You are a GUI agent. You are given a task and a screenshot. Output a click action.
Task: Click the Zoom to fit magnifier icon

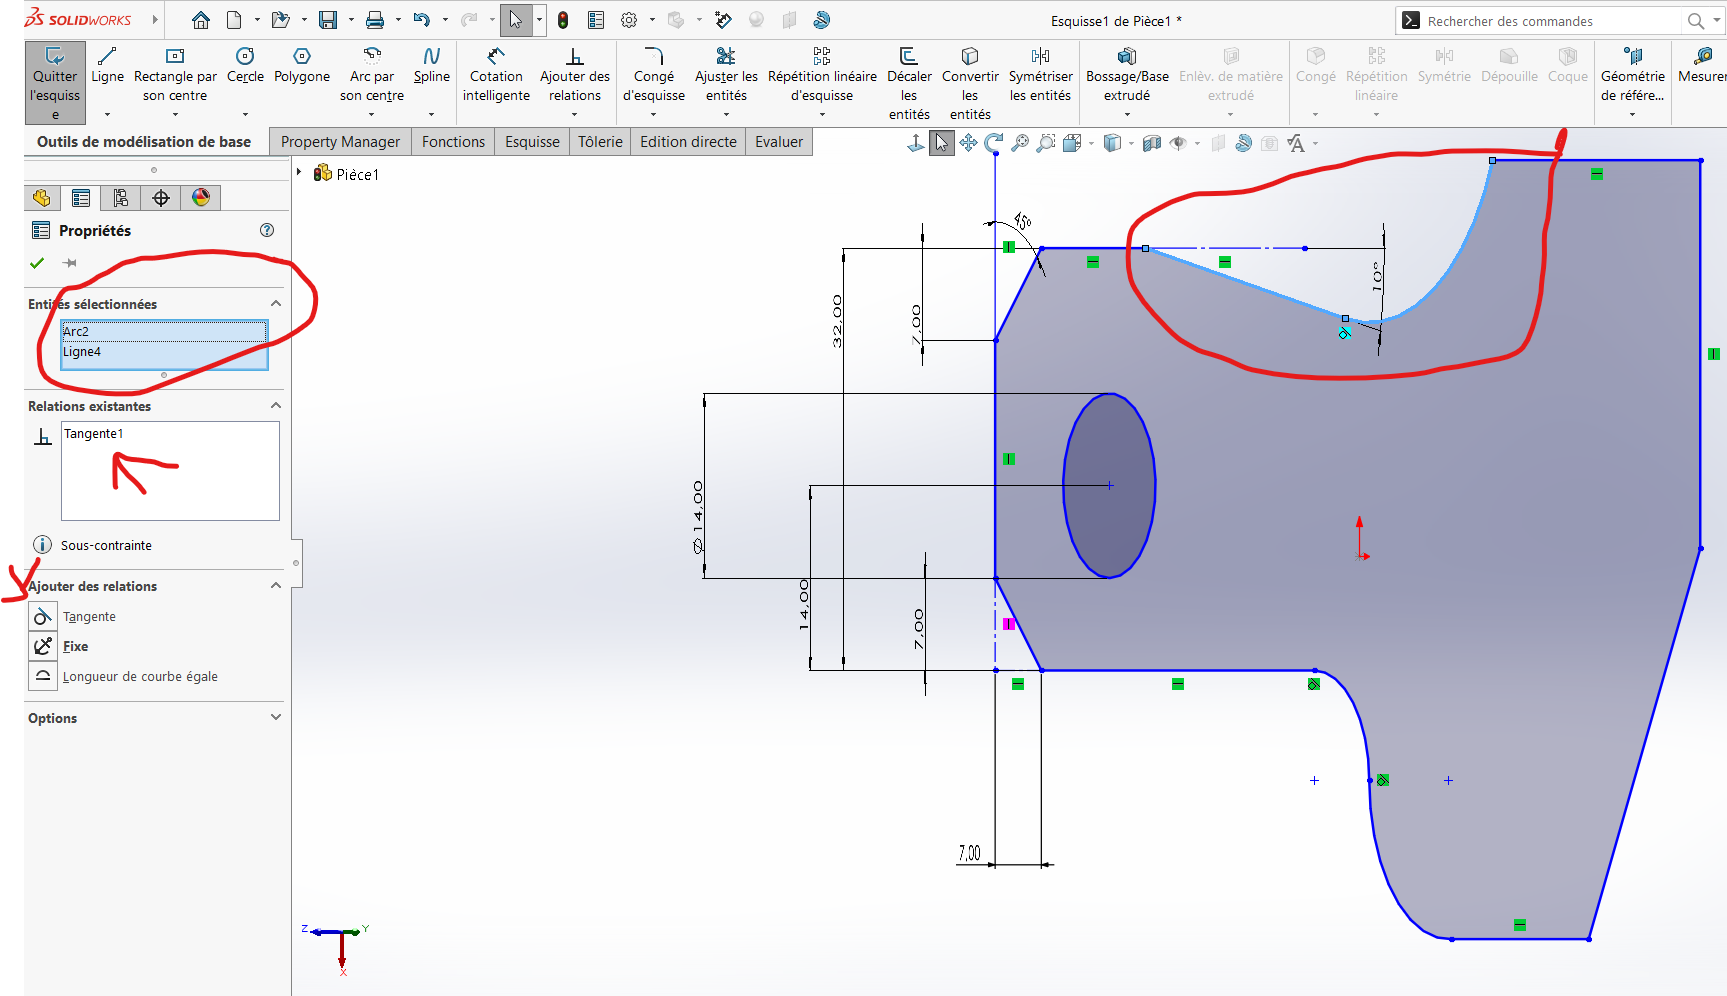(x=1020, y=143)
